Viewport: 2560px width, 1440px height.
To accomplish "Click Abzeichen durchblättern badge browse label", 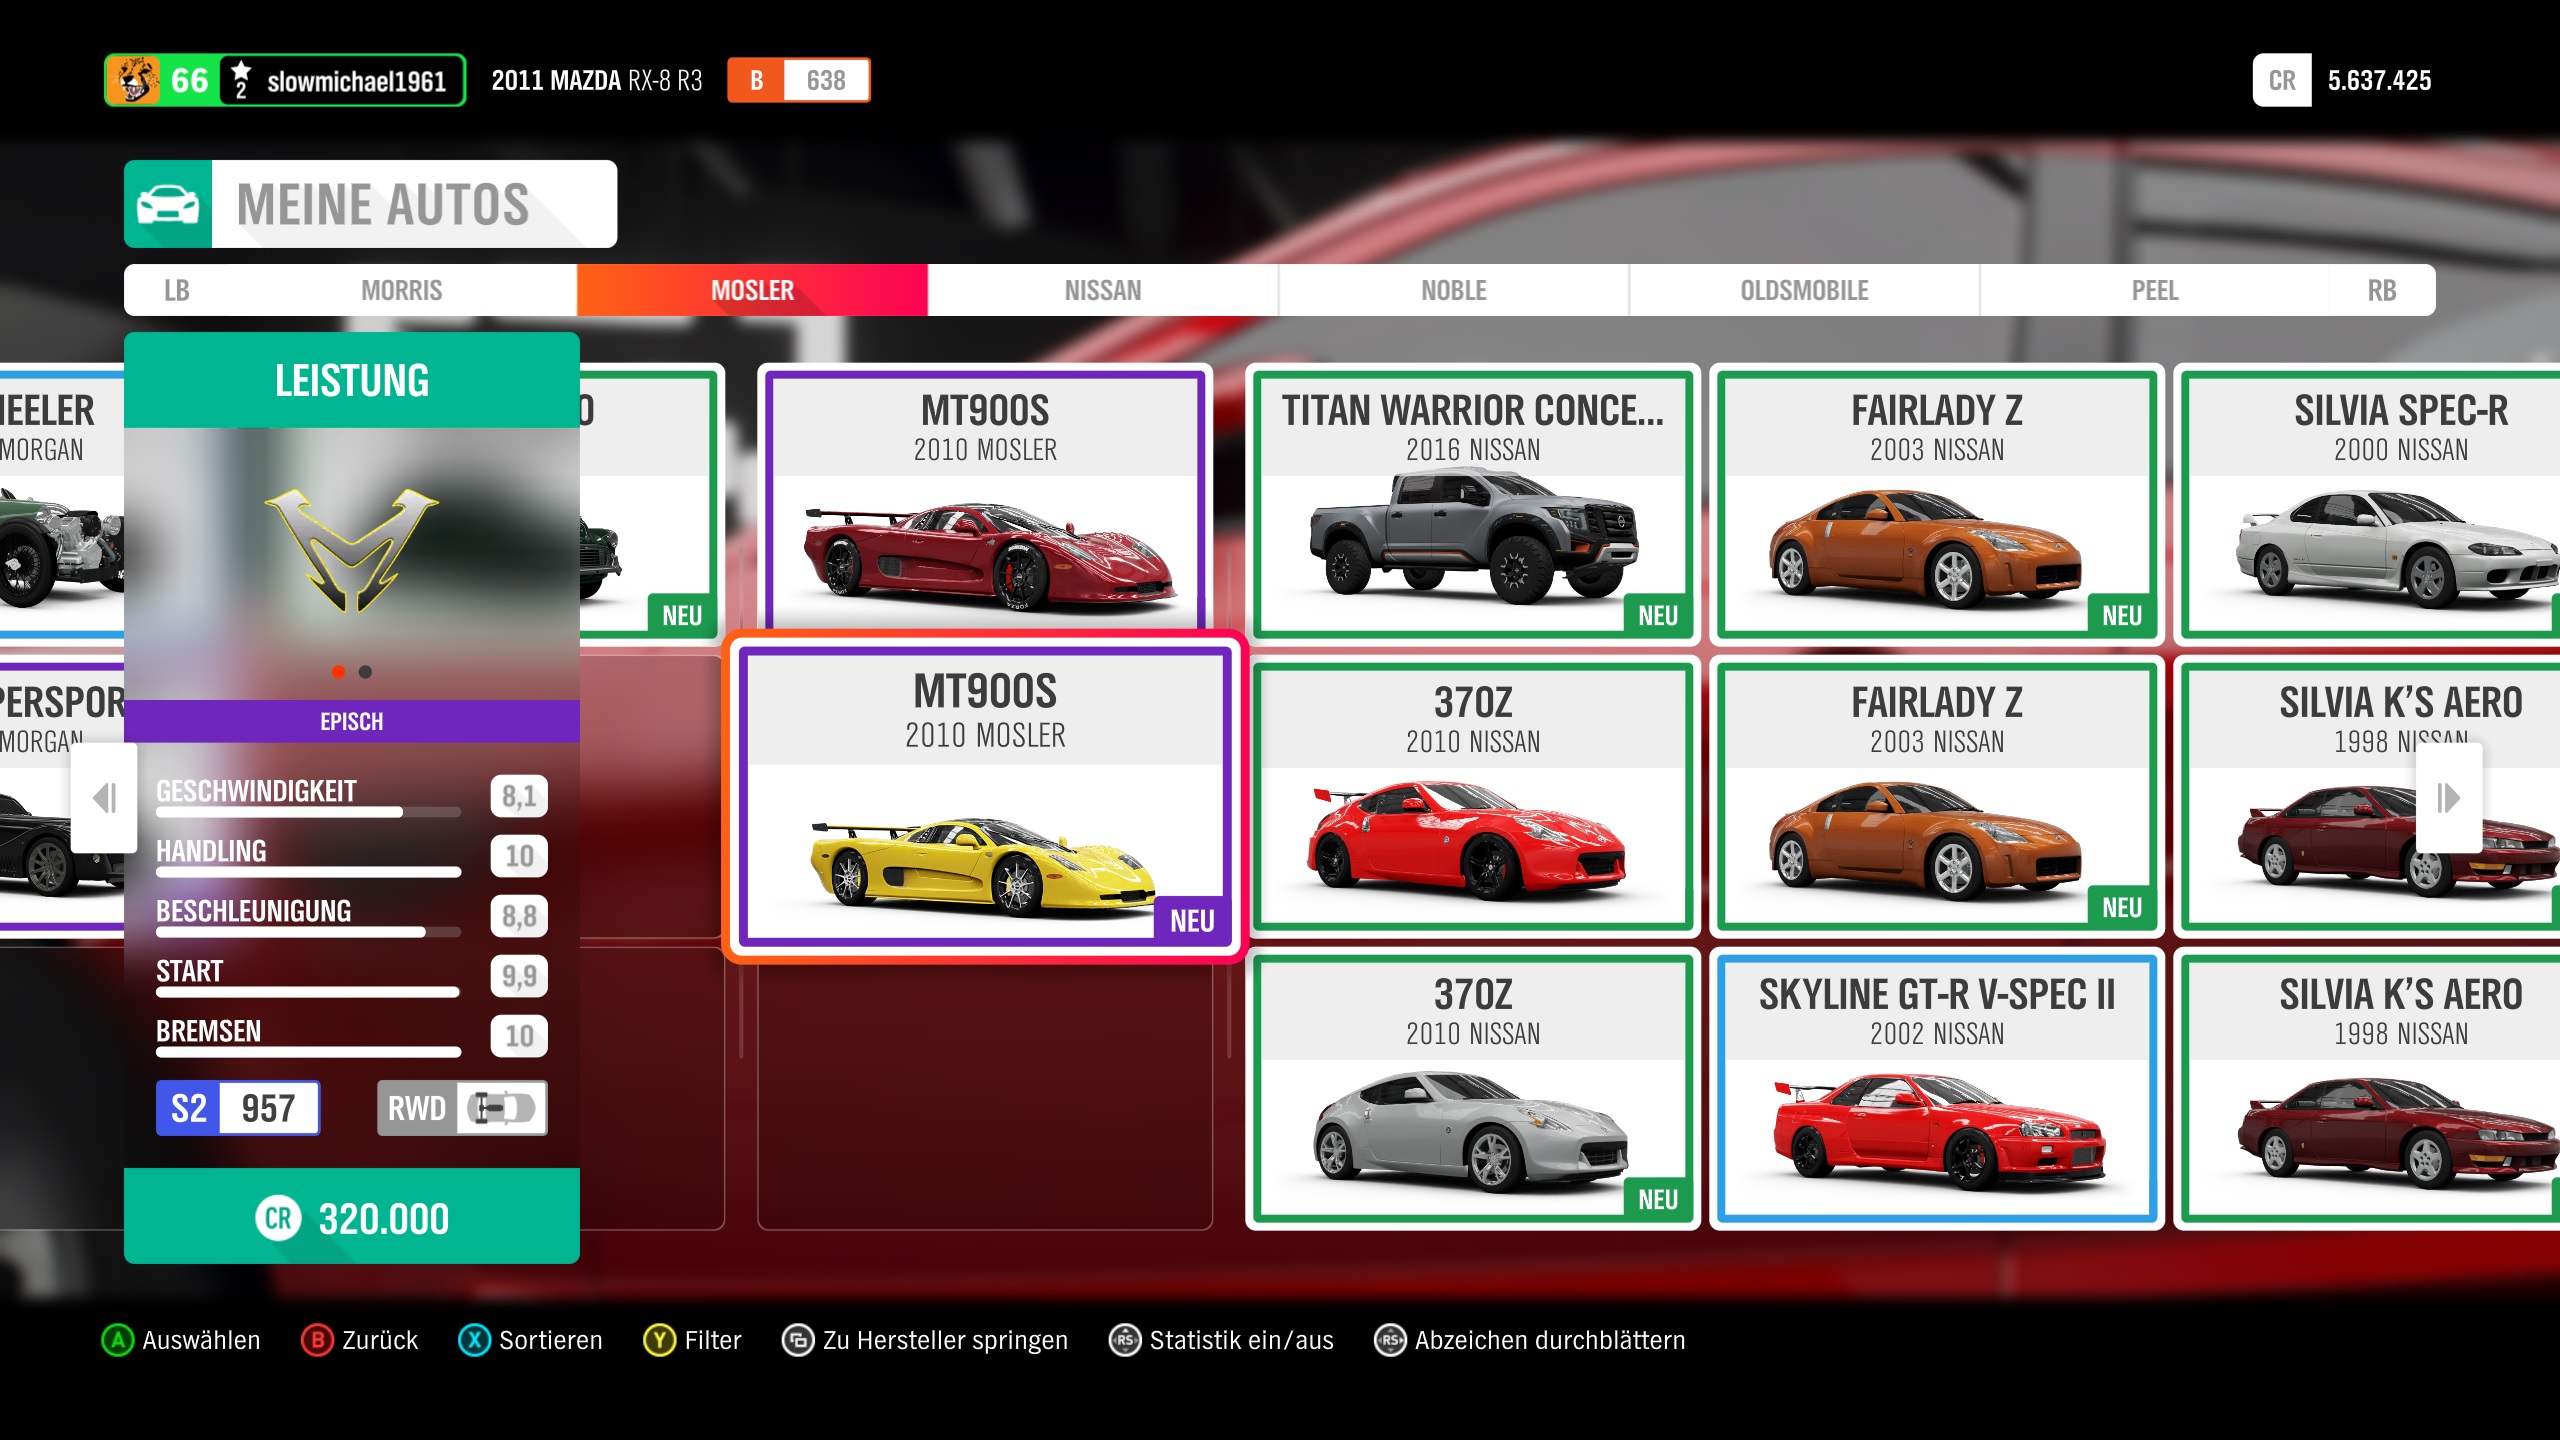I will (1549, 1340).
